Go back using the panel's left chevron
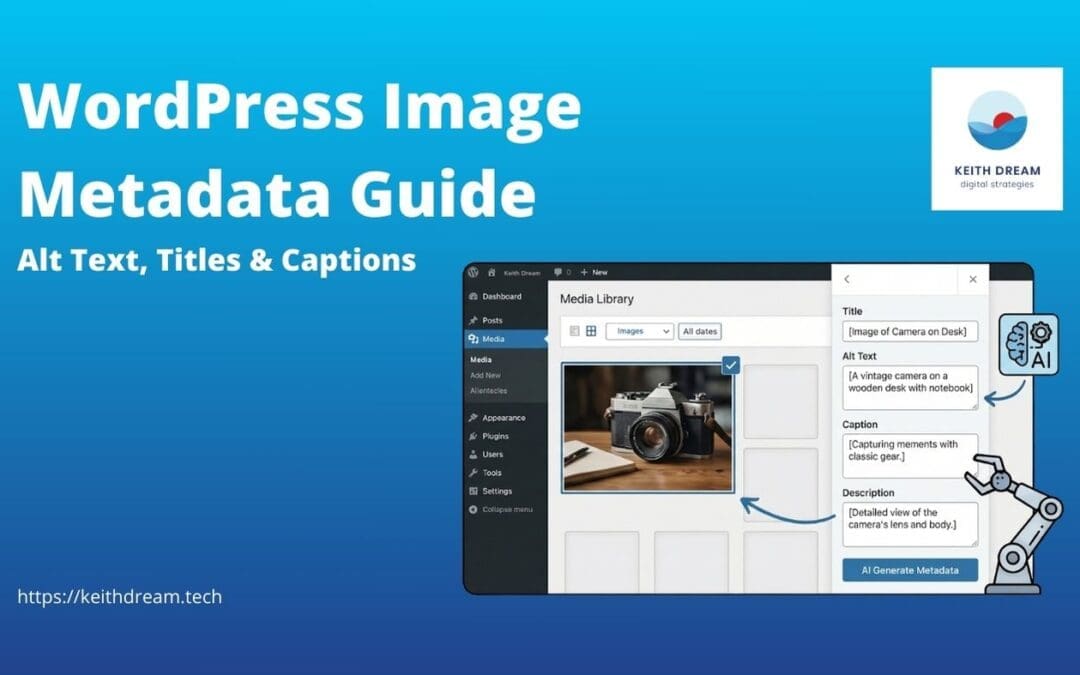The image size is (1080, 675). coord(847,279)
